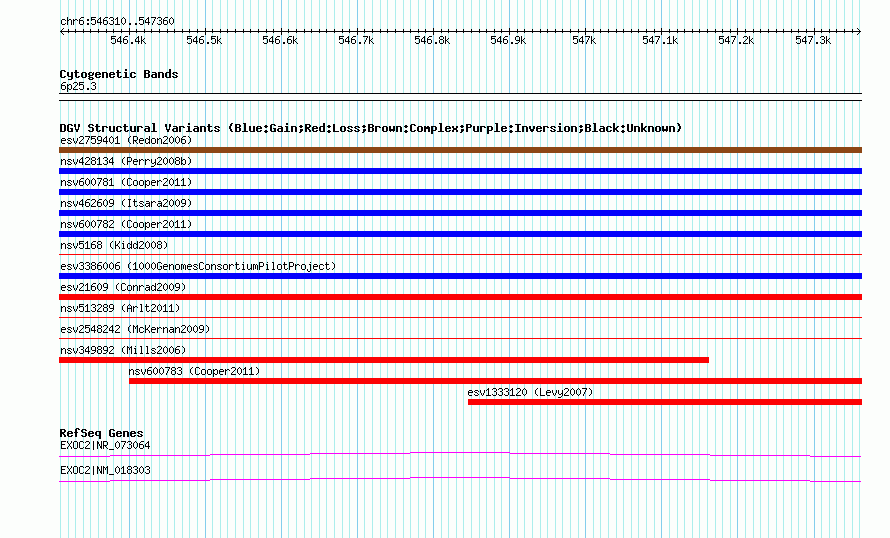Image resolution: width=890 pixels, height=538 pixels.
Task: Click the DGV Structural Variants track title
Action: (371, 128)
